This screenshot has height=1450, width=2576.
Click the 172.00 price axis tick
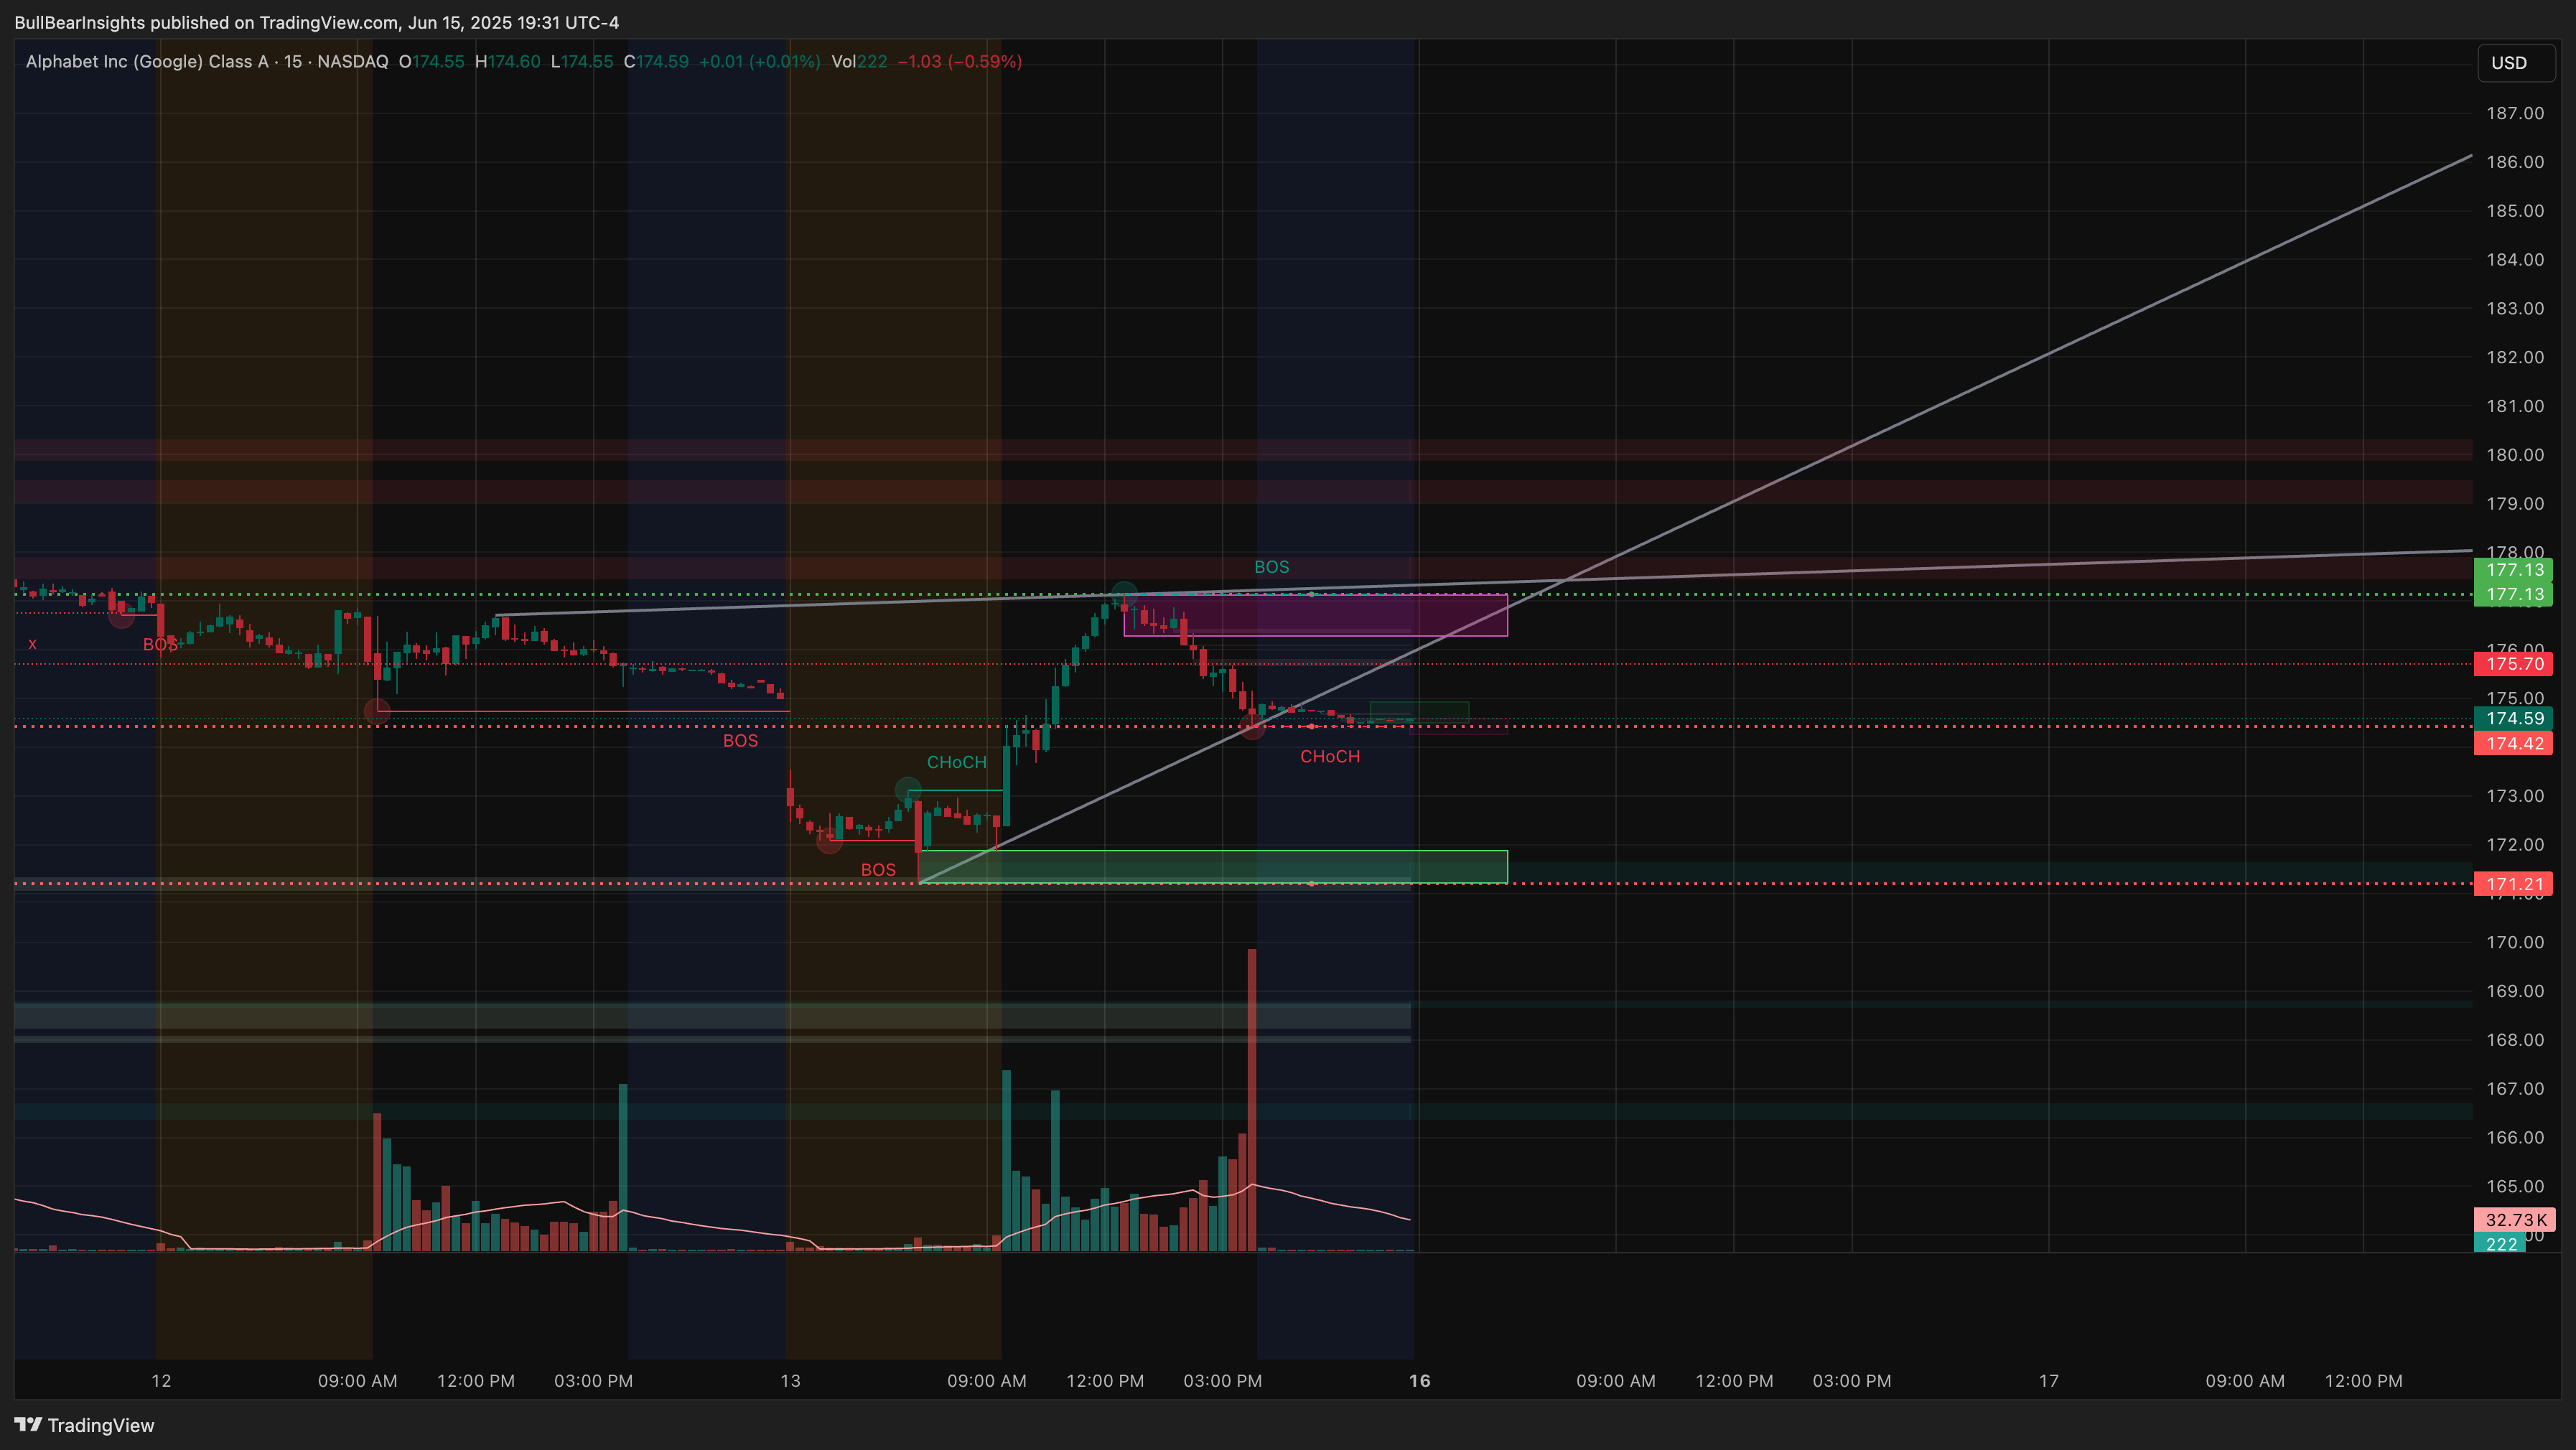(x=2515, y=845)
